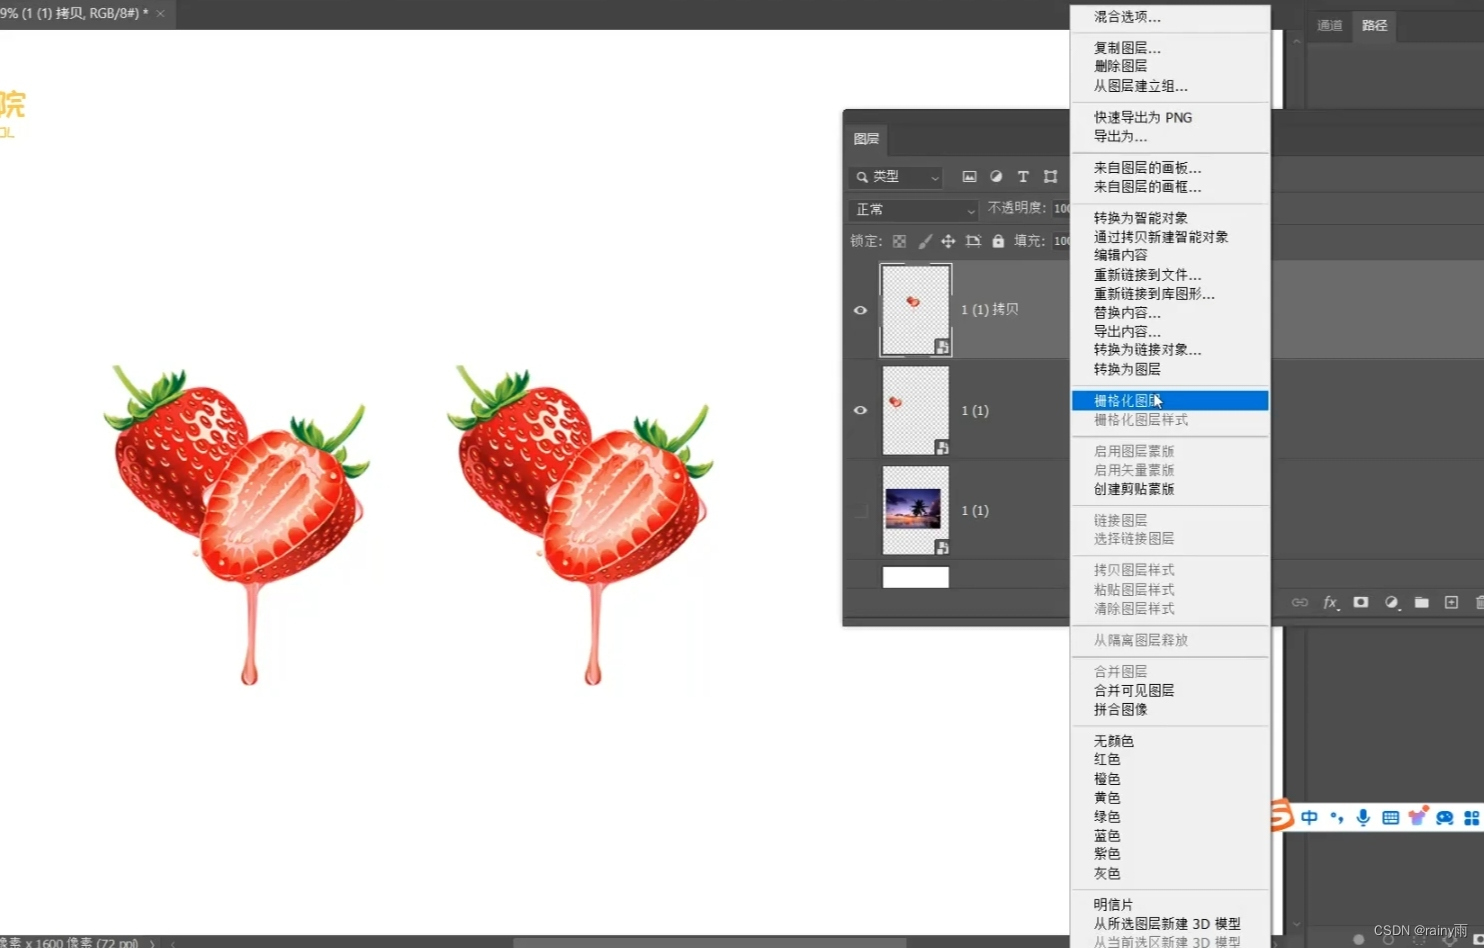Click the vertical scrollbar up arrow

[1296, 41]
